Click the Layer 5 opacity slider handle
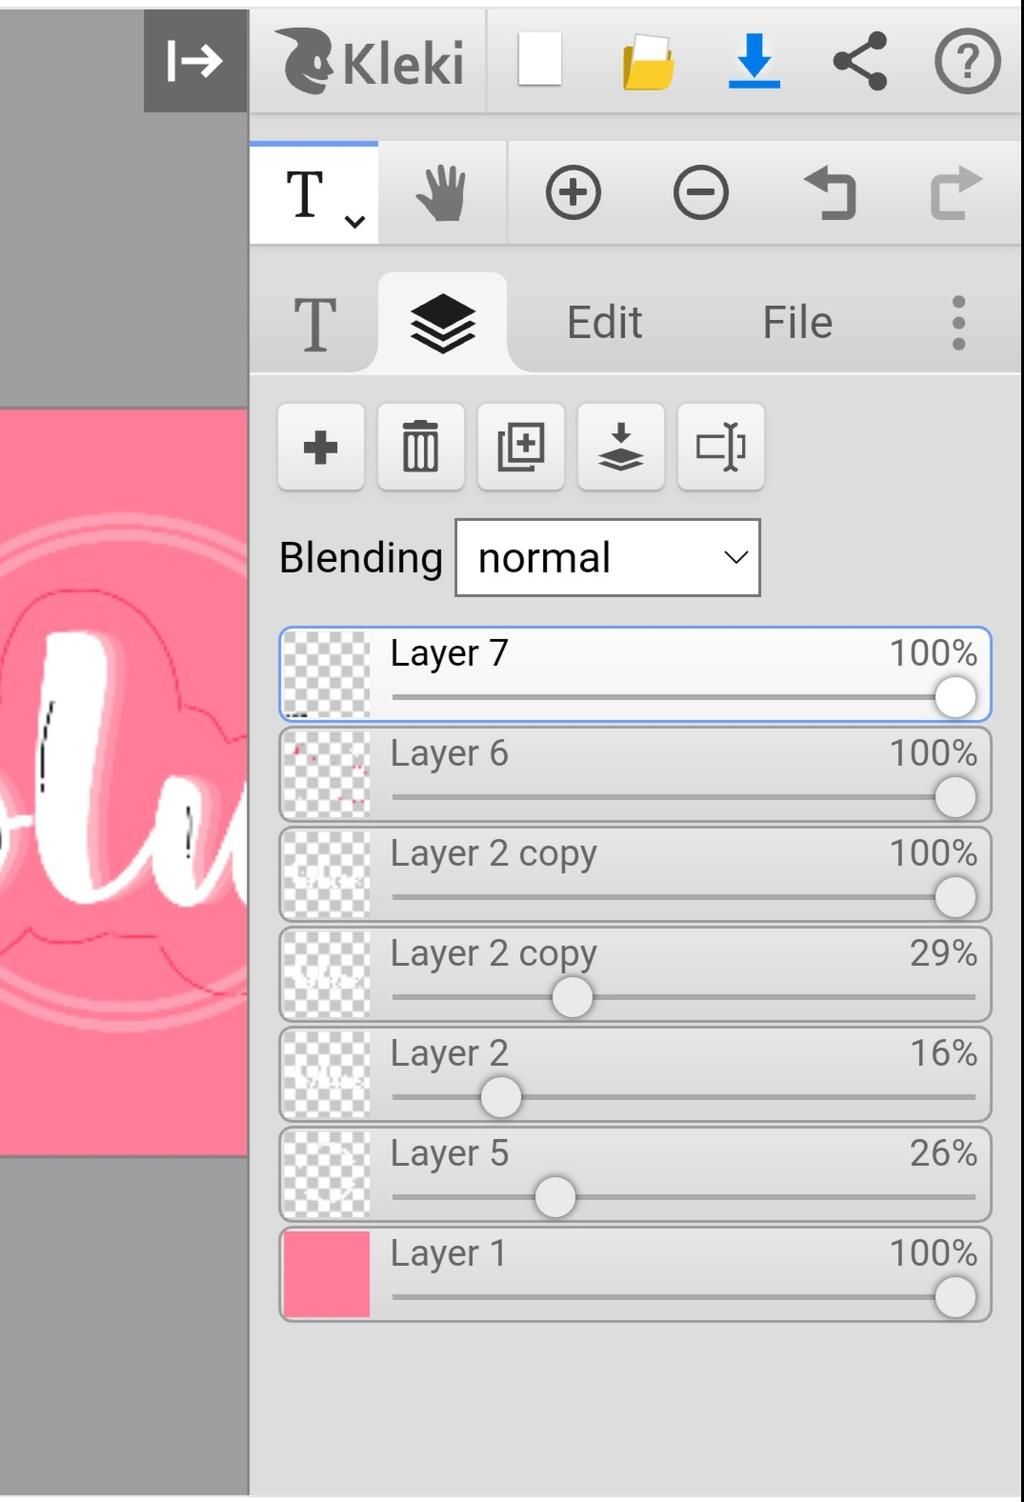 [555, 1197]
